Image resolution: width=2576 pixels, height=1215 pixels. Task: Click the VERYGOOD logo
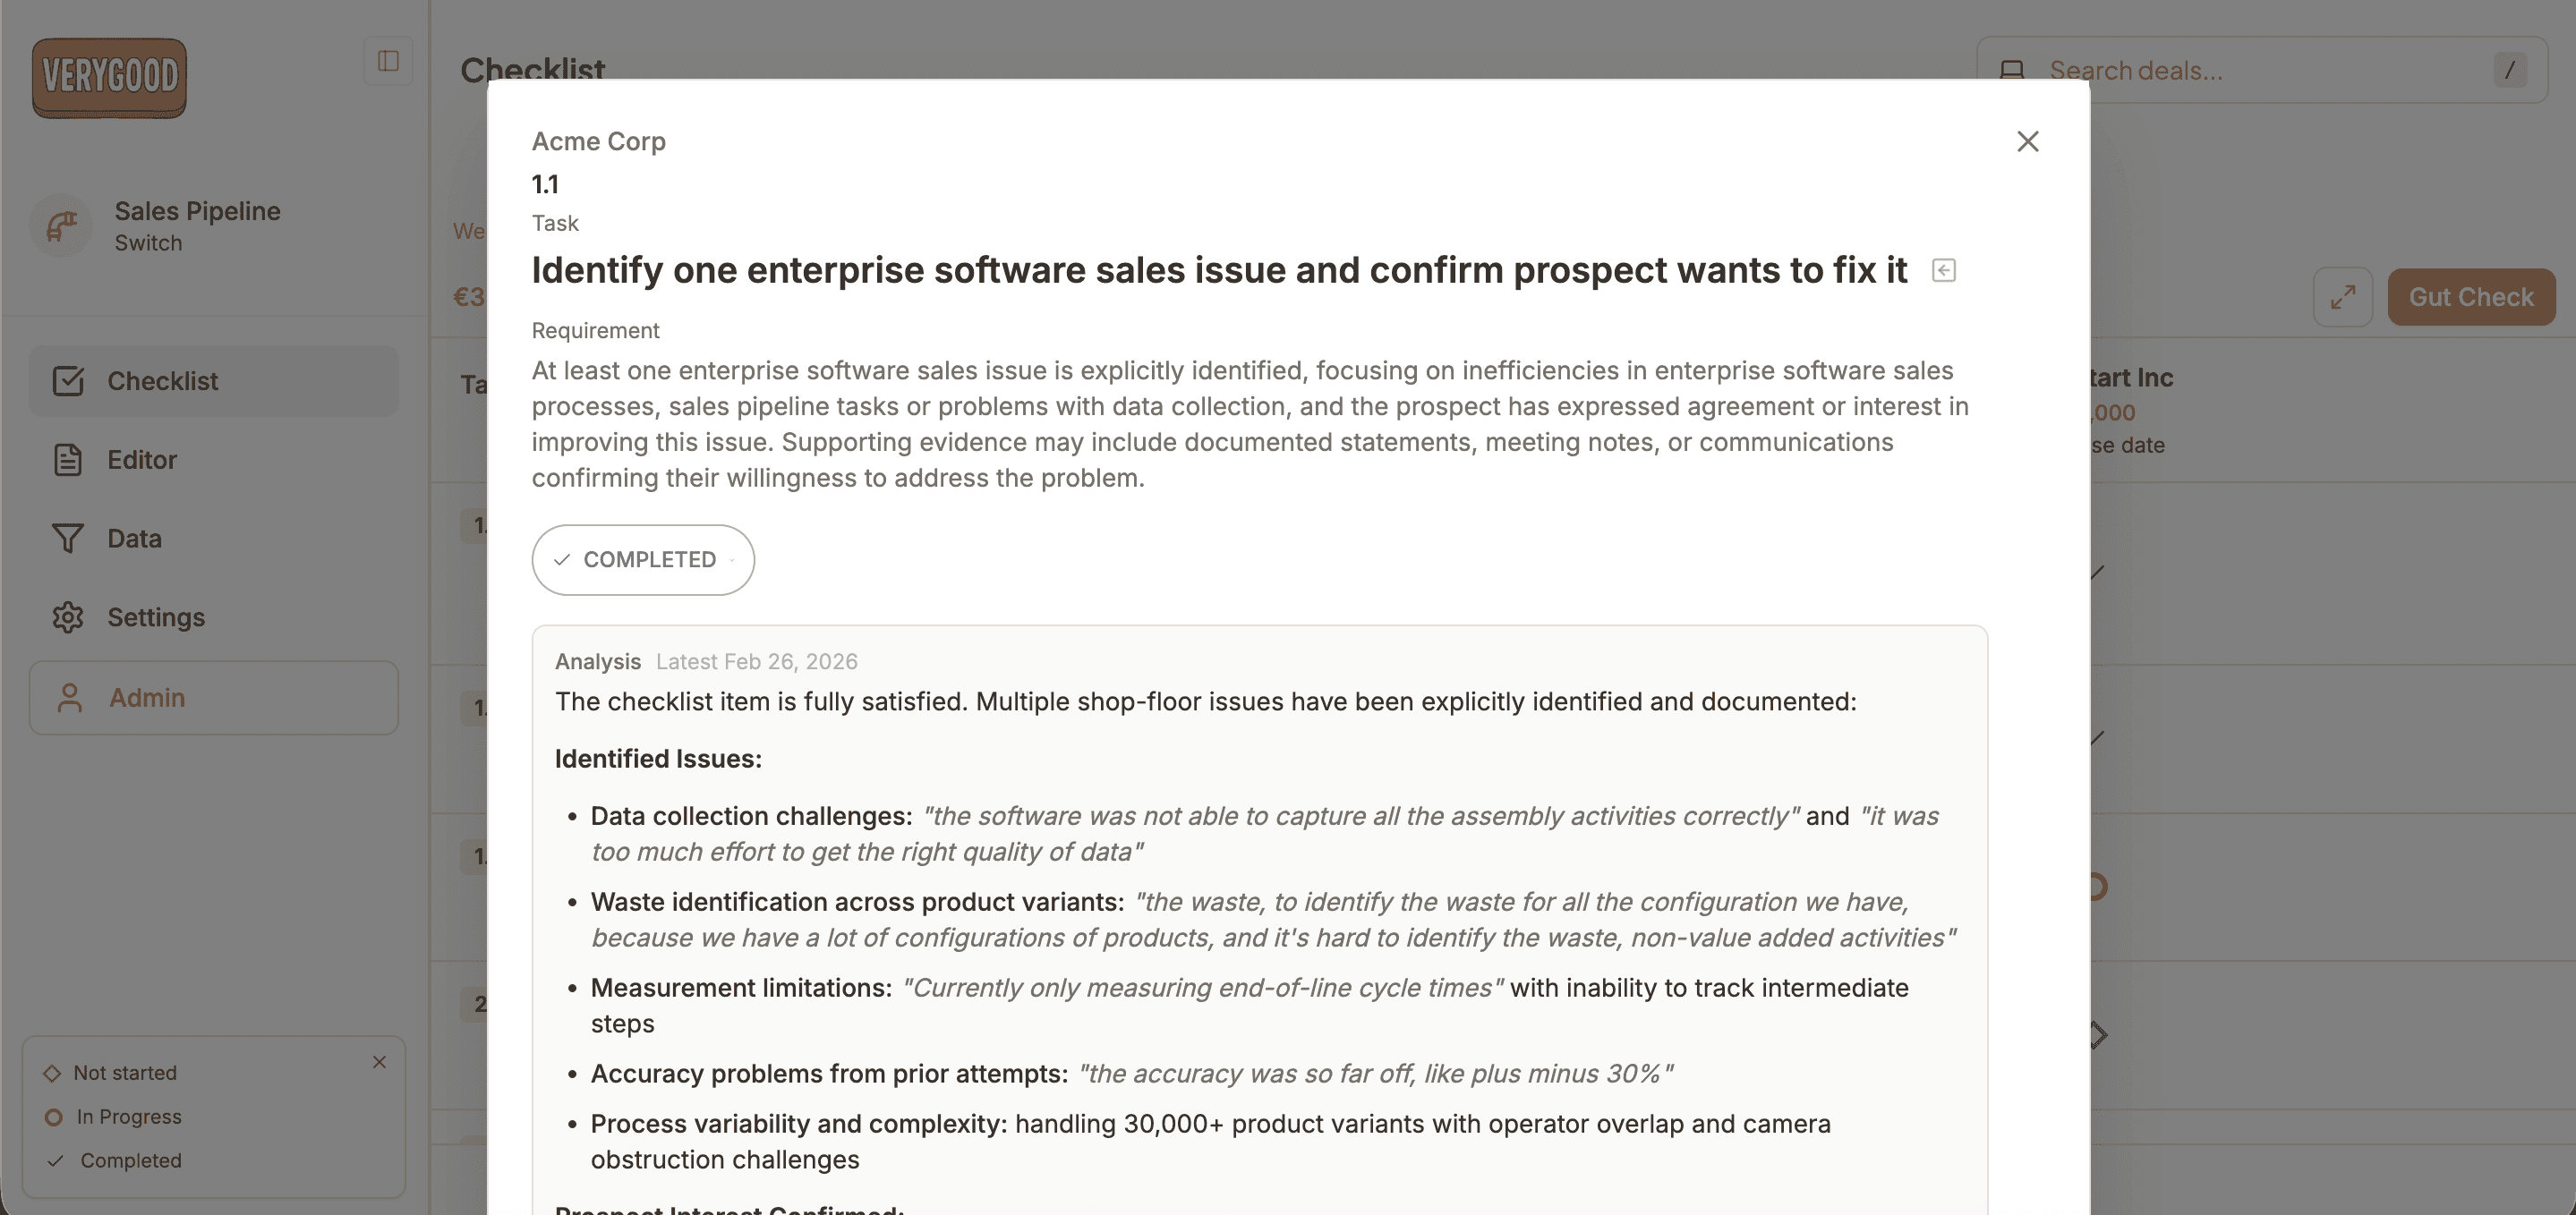tap(109, 77)
